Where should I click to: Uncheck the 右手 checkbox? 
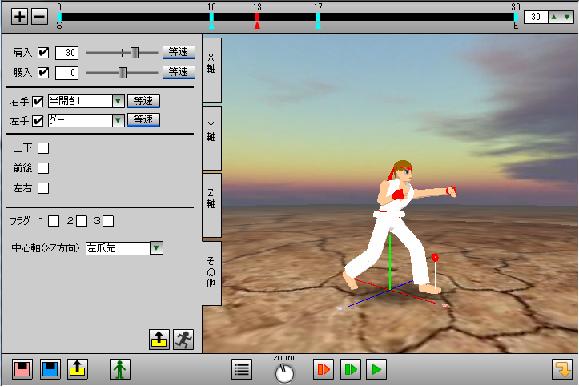click(x=38, y=101)
